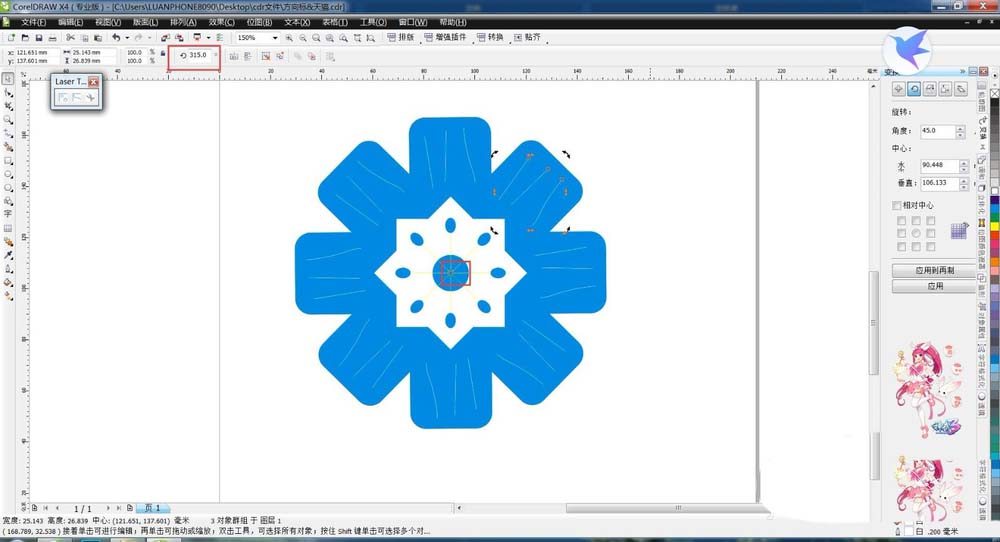Open the 编辑 menu
The image size is (1000, 542).
tap(70, 22)
